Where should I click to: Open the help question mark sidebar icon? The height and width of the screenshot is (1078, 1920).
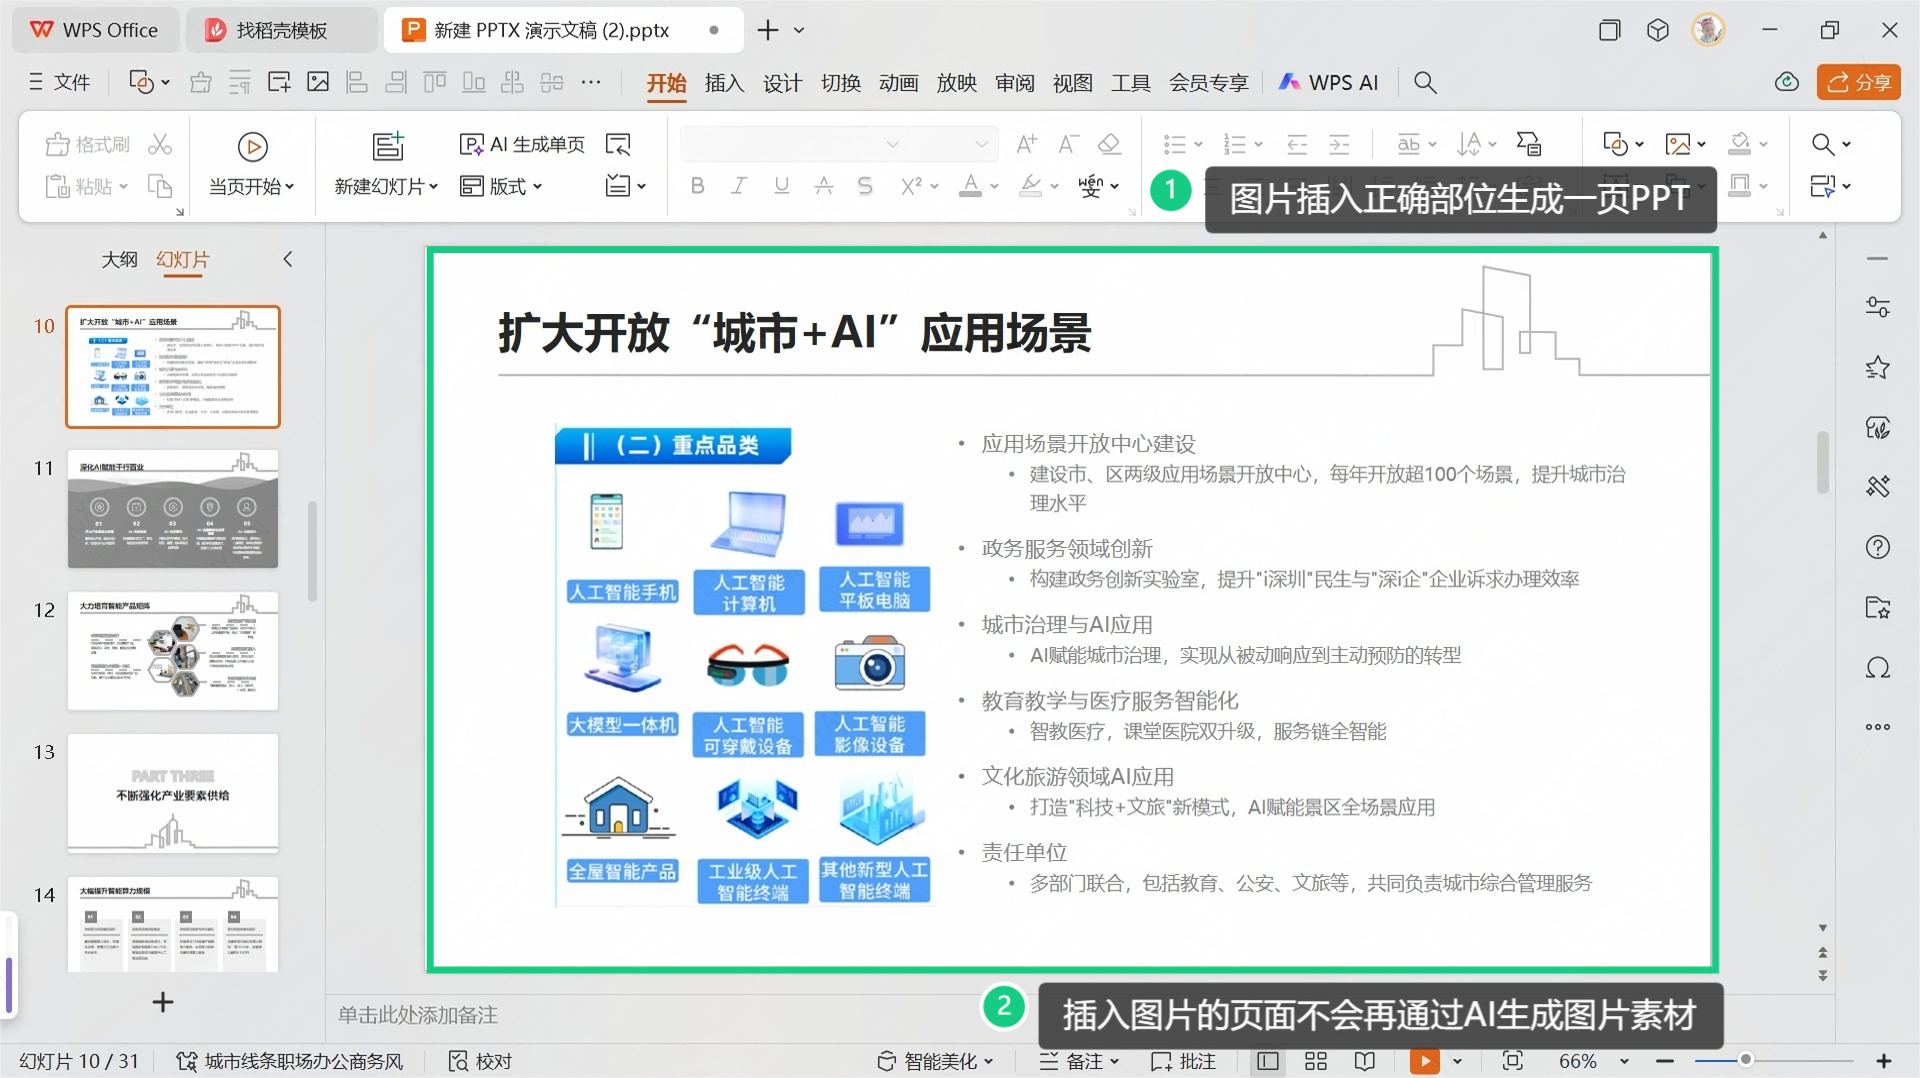point(1877,547)
